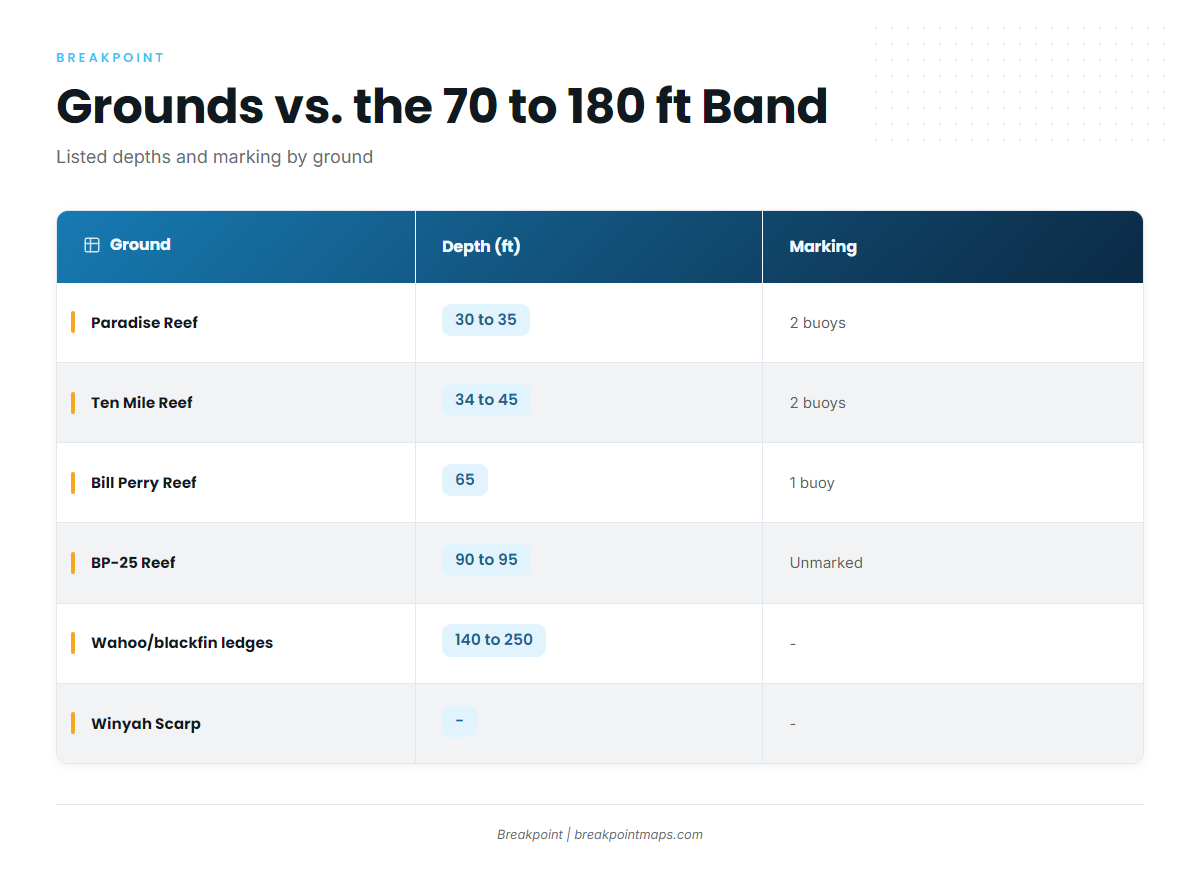The width and height of the screenshot is (1200, 869).
Task: Click the 90 to 95 depth badge
Action: pyautogui.click(x=486, y=560)
